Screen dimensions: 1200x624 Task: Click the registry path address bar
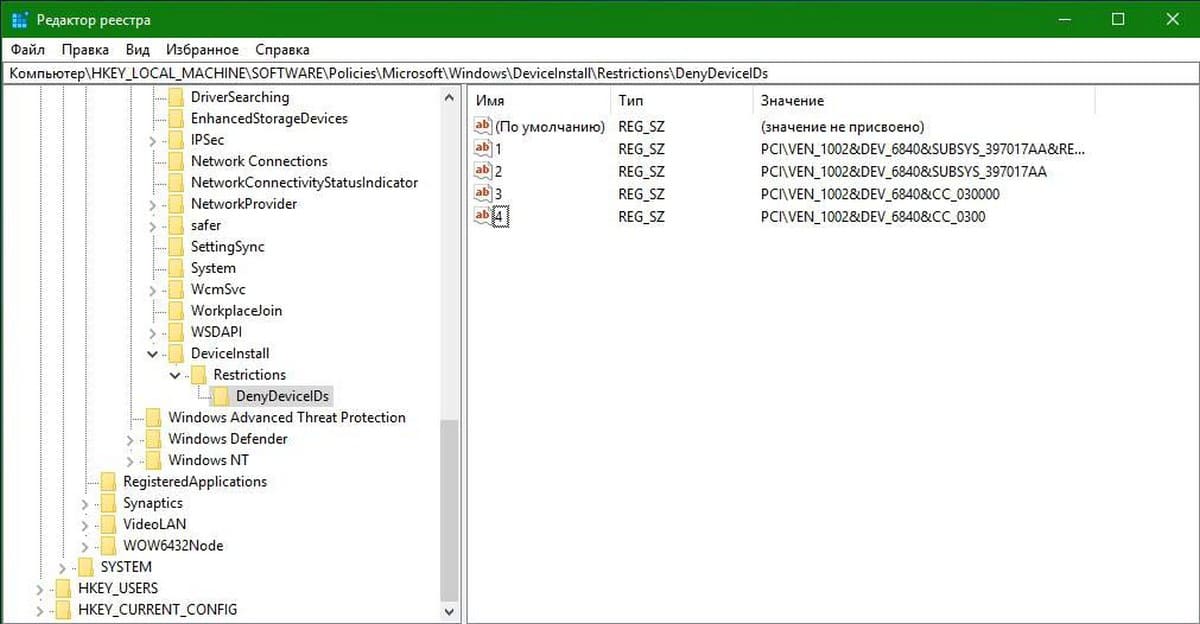600,73
